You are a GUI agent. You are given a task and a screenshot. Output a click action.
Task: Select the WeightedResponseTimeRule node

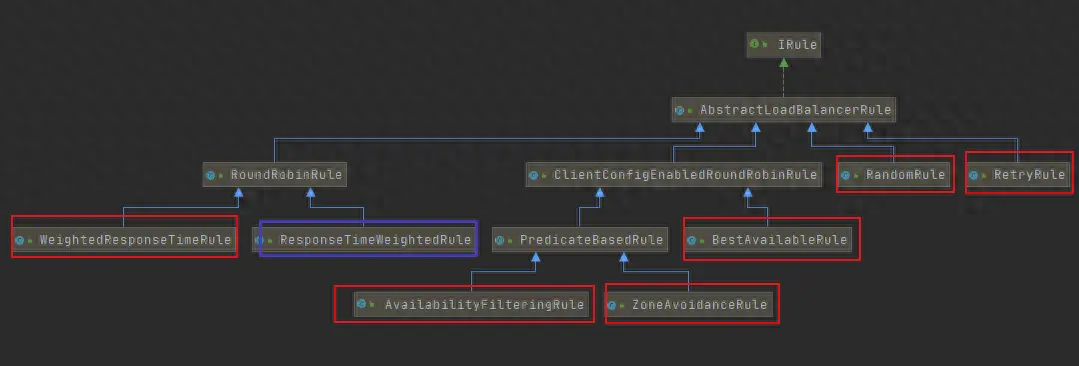[x=124, y=240]
